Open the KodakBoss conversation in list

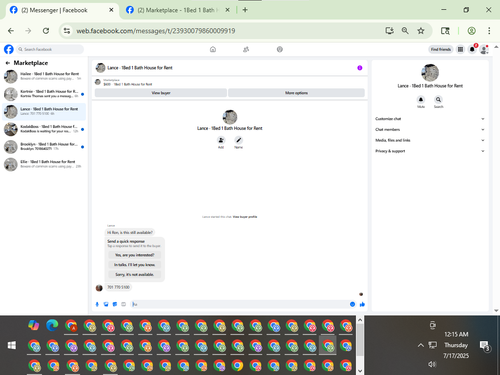[44, 129]
